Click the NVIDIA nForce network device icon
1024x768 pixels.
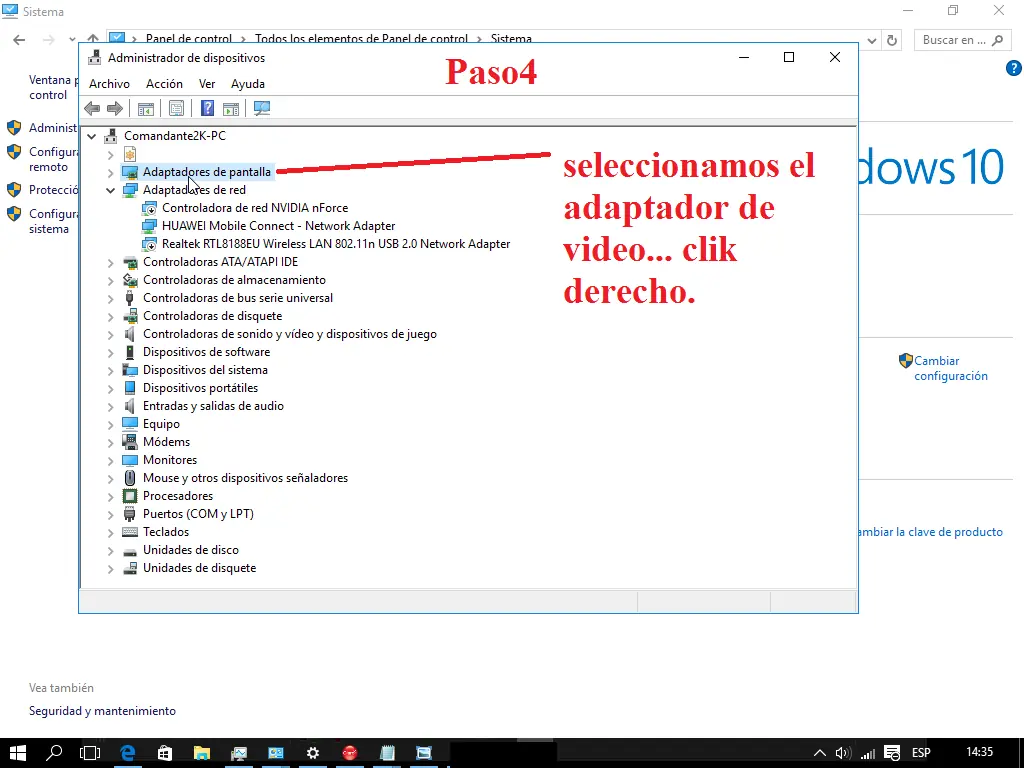[150, 208]
